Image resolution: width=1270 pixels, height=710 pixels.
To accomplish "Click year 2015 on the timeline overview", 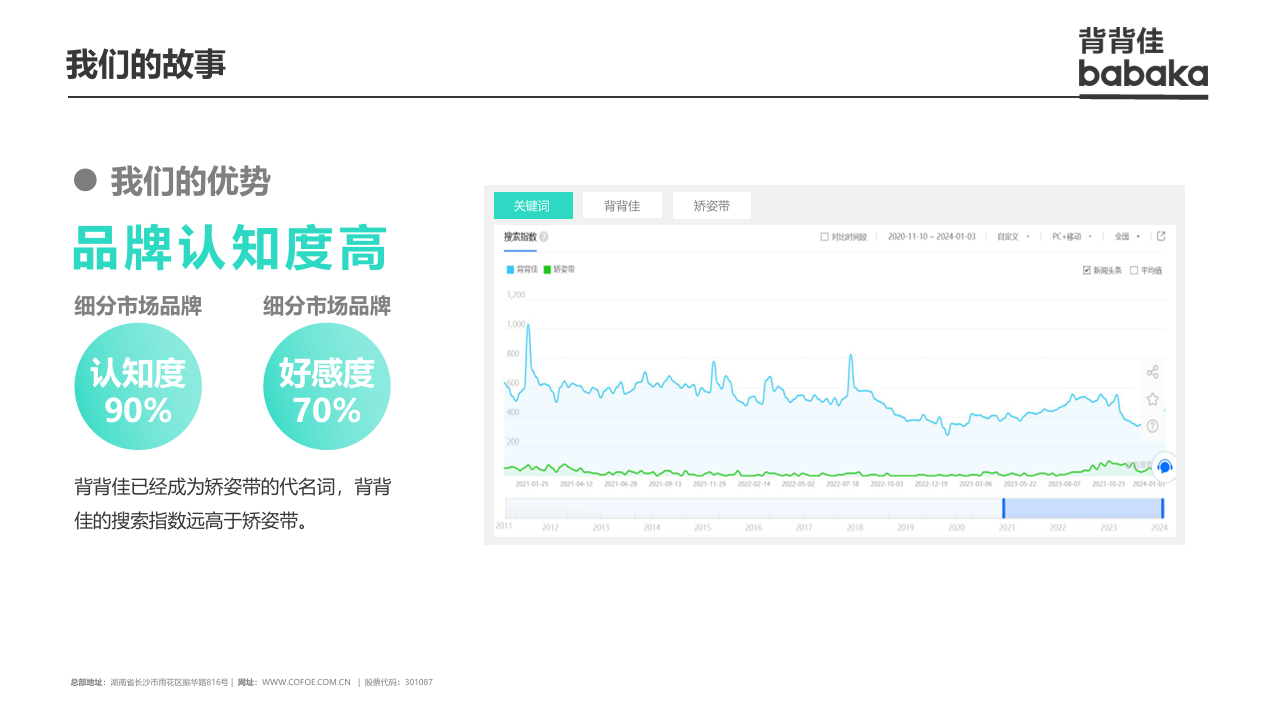I will tap(702, 527).
